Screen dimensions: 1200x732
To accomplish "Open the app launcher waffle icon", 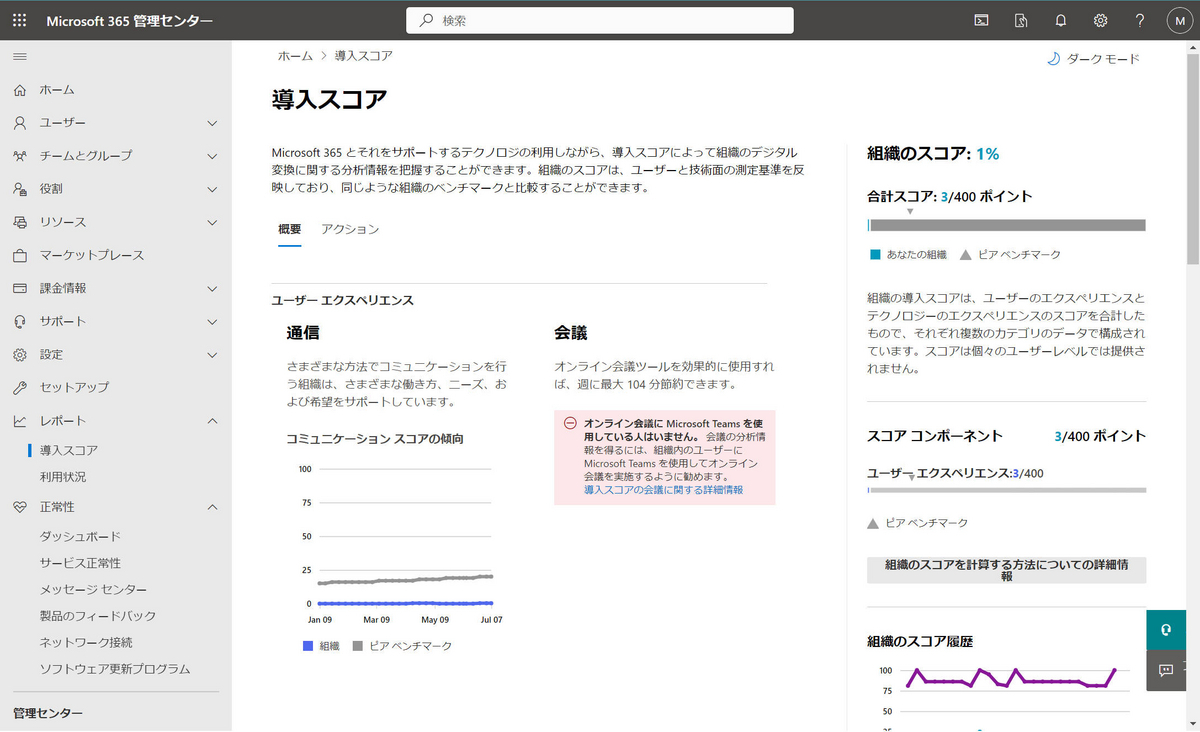I will [20, 20].
